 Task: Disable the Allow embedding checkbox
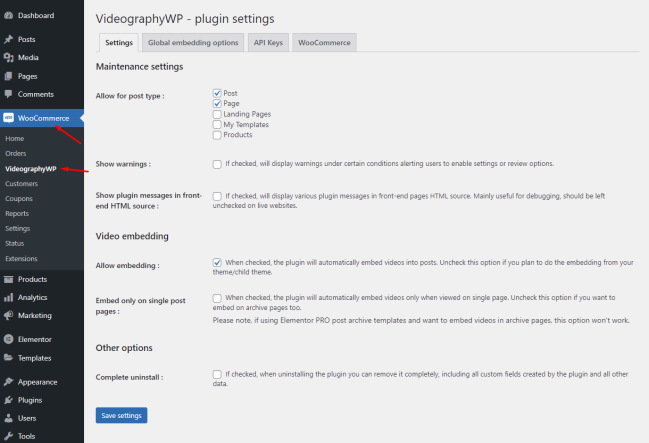(x=217, y=262)
